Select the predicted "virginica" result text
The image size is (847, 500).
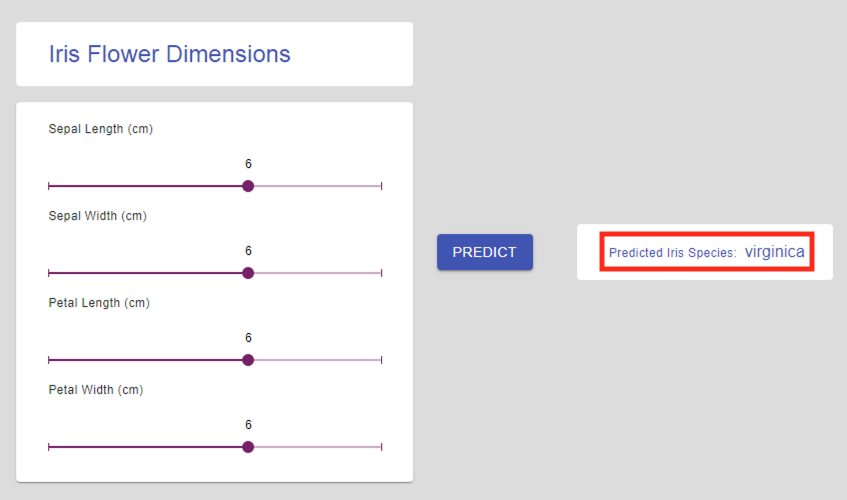[774, 252]
